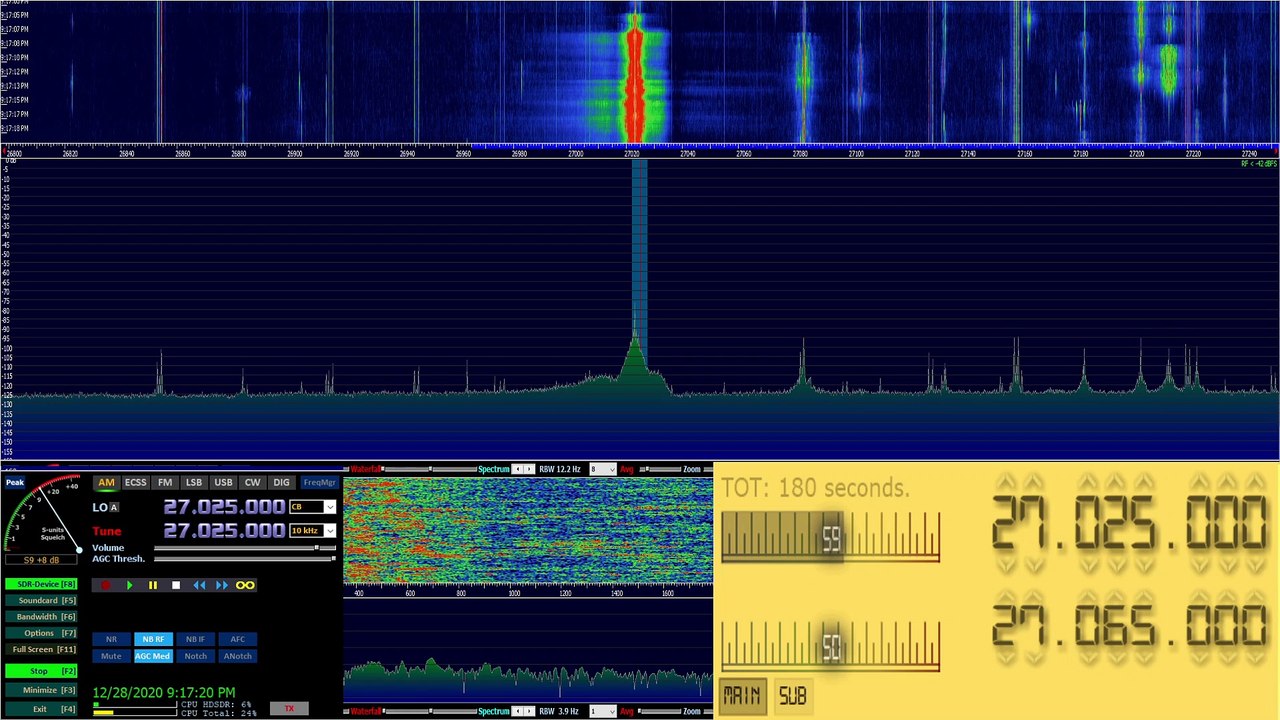1280x720 pixels.
Task: Click the Tune frequency 27.025.000 readout
Action: tap(224, 531)
